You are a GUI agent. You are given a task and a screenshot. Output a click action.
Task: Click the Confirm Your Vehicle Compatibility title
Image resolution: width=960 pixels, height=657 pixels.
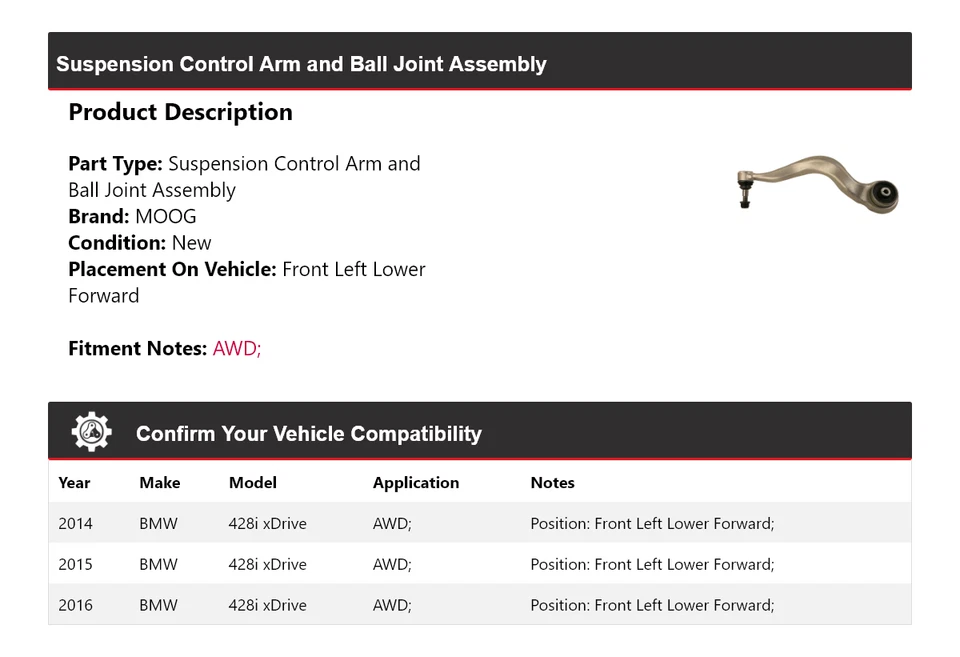tap(309, 434)
